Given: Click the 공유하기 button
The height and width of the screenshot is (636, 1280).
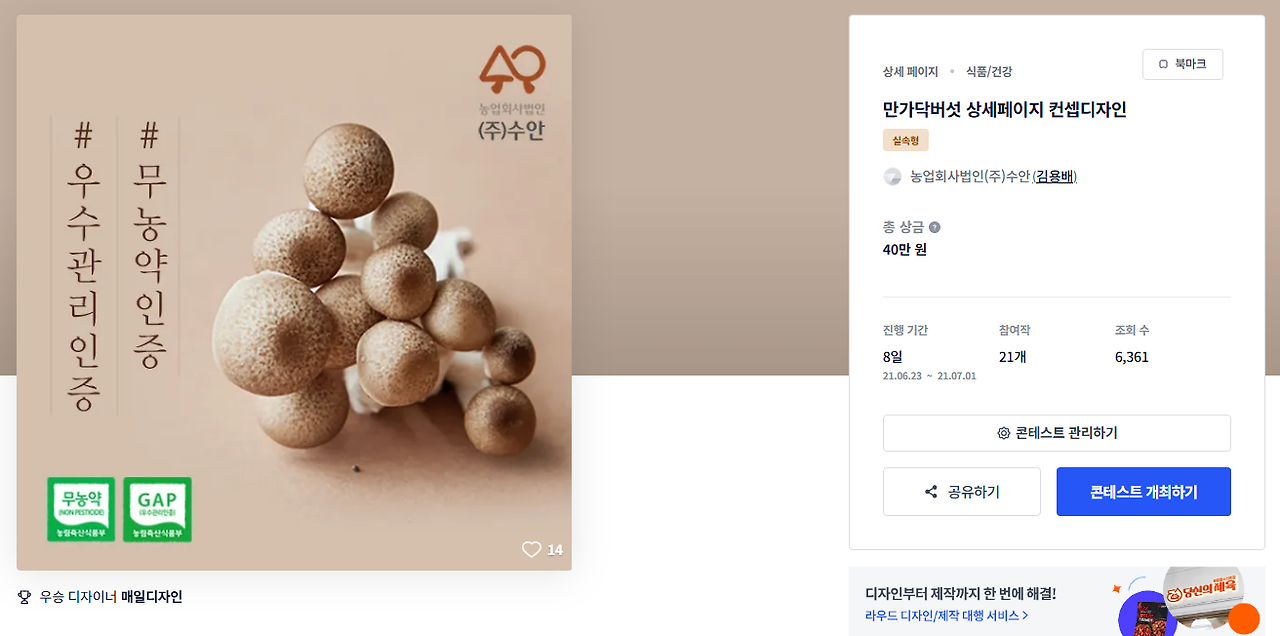Looking at the screenshot, I should pyautogui.click(x=962, y=492).
